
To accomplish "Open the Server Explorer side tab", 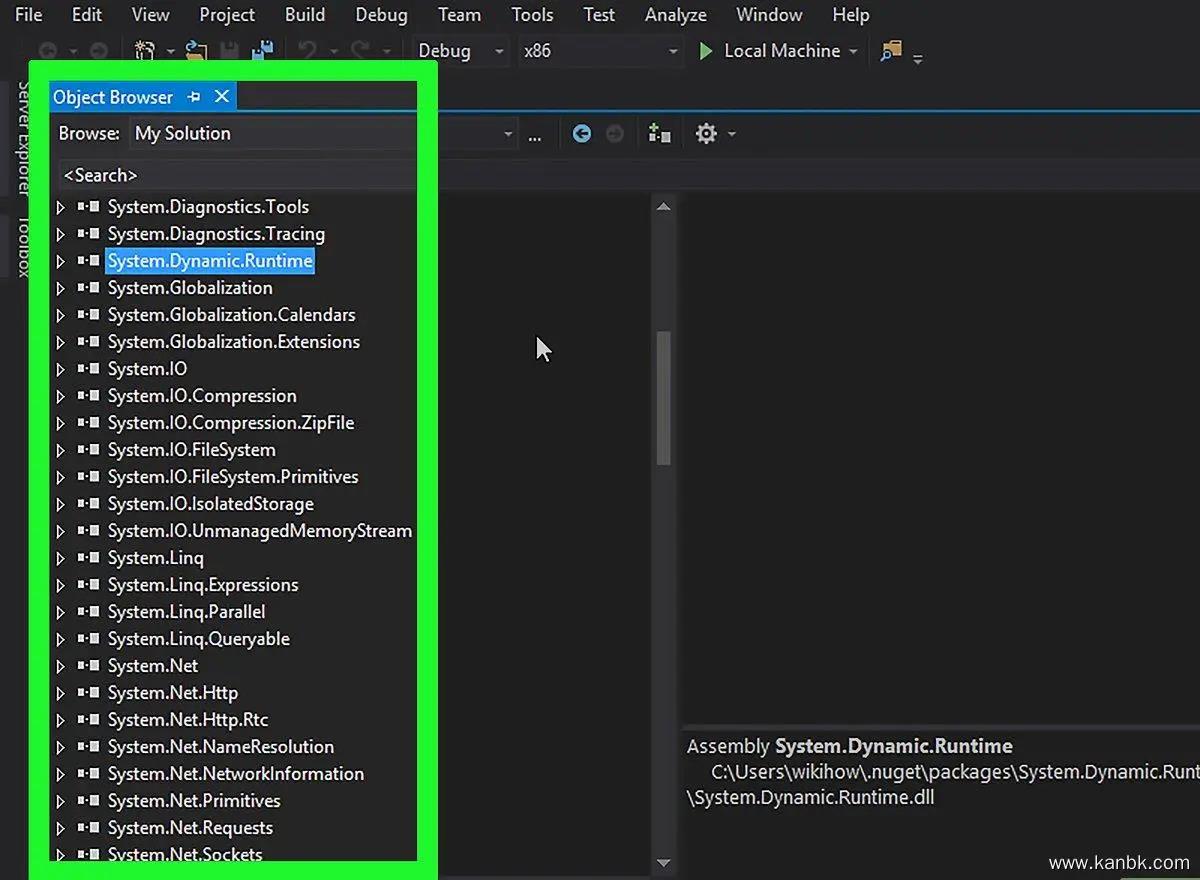I will point(22,140).
